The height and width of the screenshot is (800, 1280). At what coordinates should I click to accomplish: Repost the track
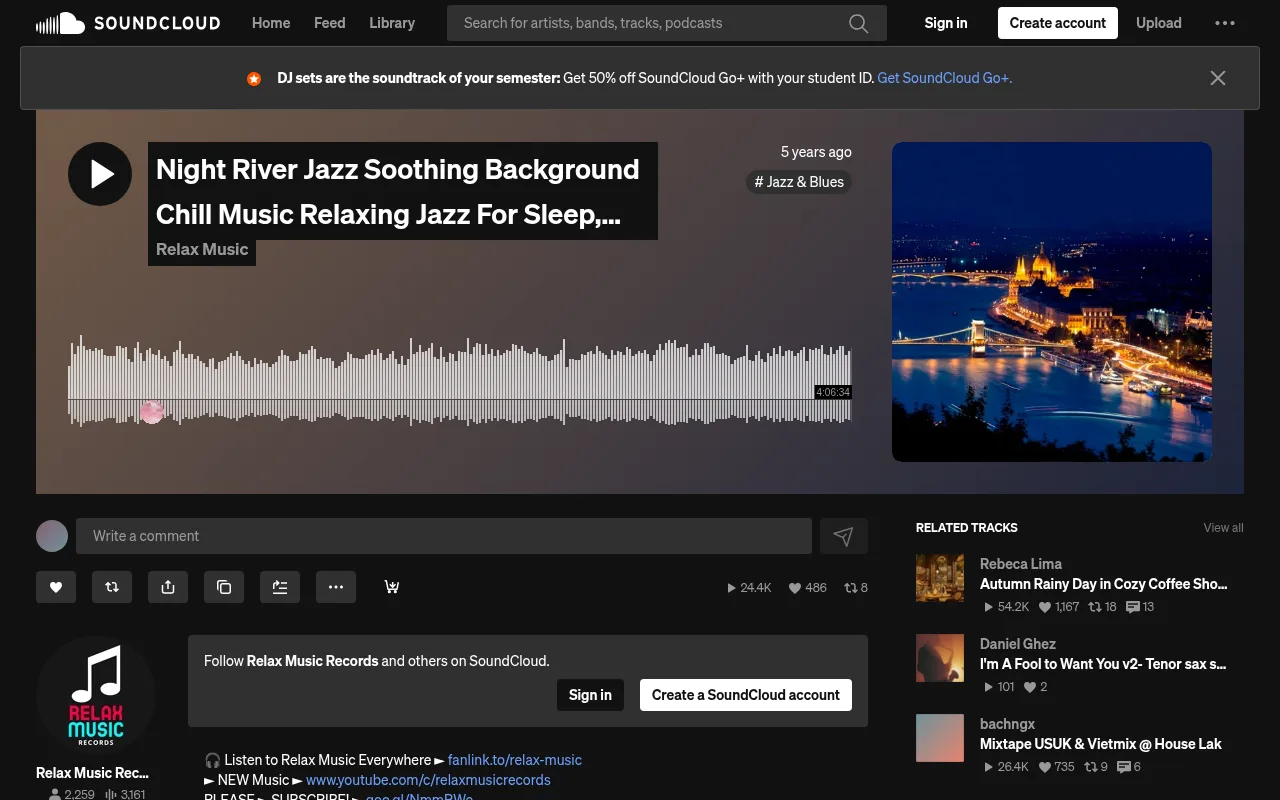pos(112,587)
